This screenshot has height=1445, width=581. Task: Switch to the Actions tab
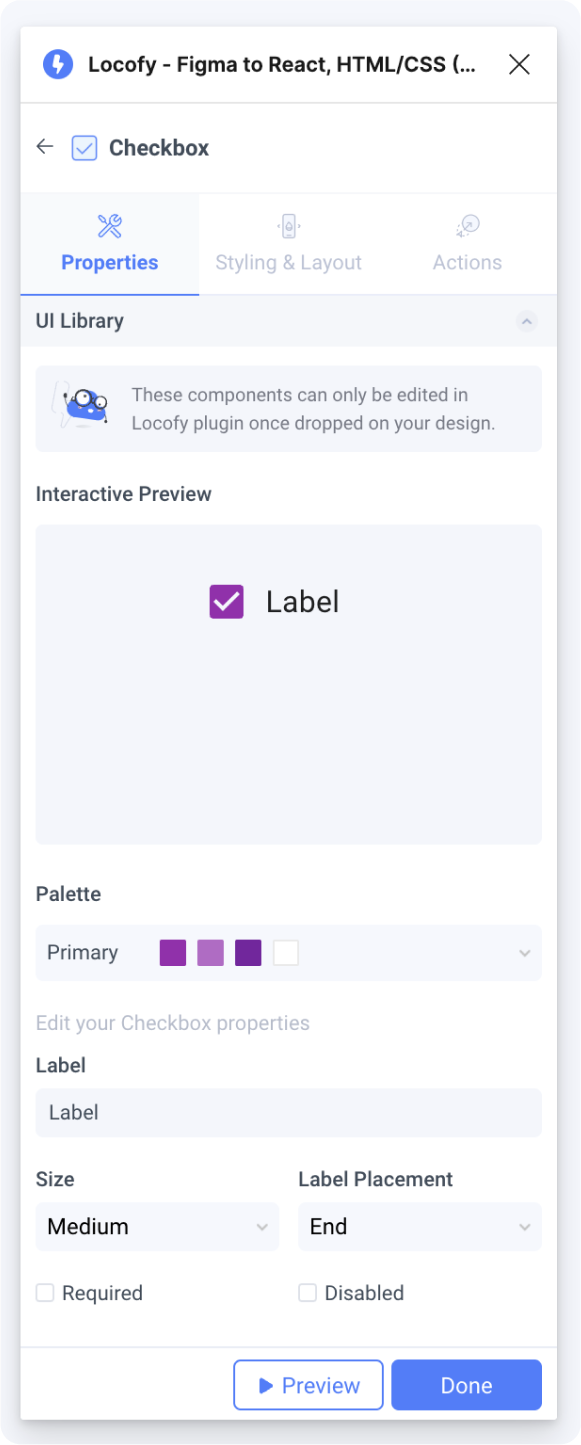(466, 245)
